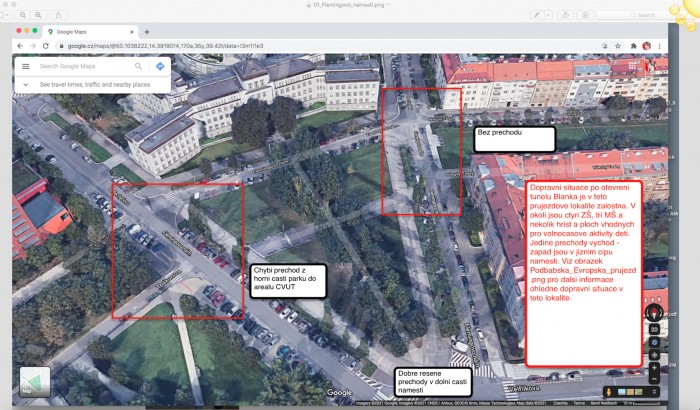Go forward in the browser
Screen dimensions: 700x410
(x=33, y=46)
